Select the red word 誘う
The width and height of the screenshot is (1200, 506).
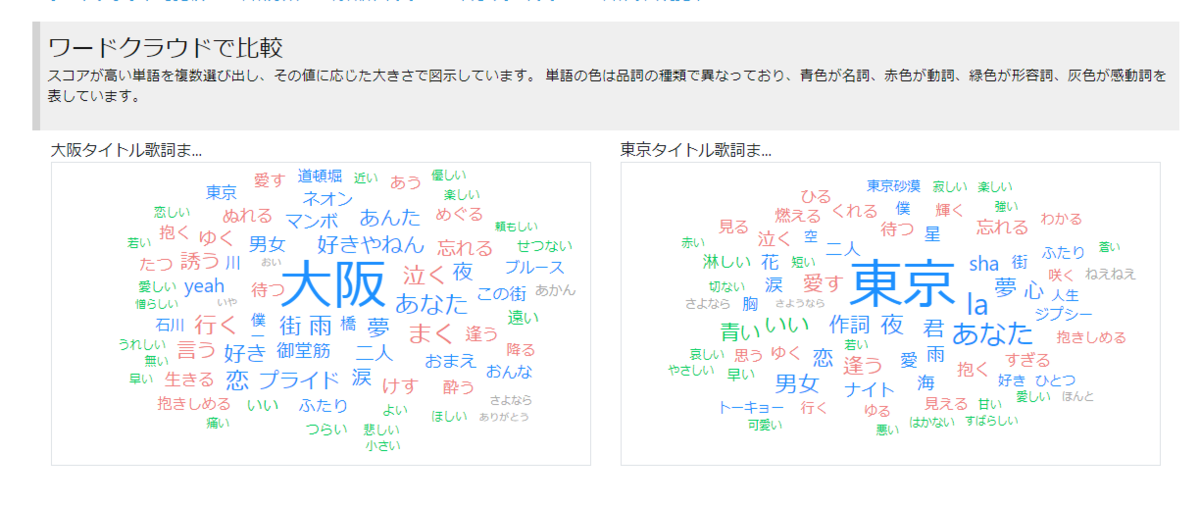pyautogui.click(x=201, y=262)
